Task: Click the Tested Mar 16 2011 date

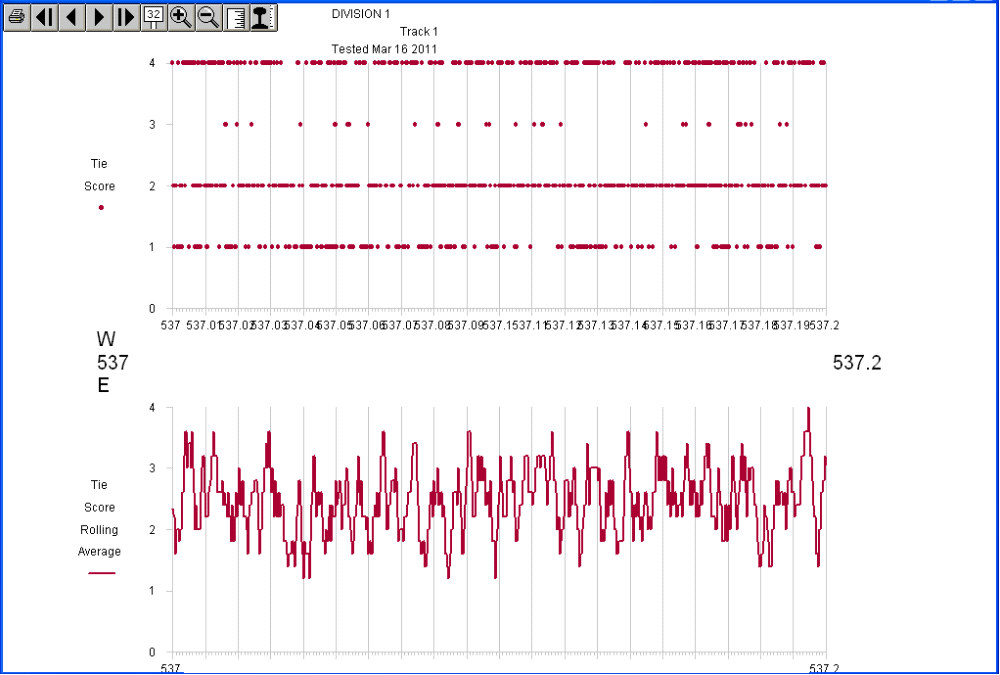Action: [384, 49]
